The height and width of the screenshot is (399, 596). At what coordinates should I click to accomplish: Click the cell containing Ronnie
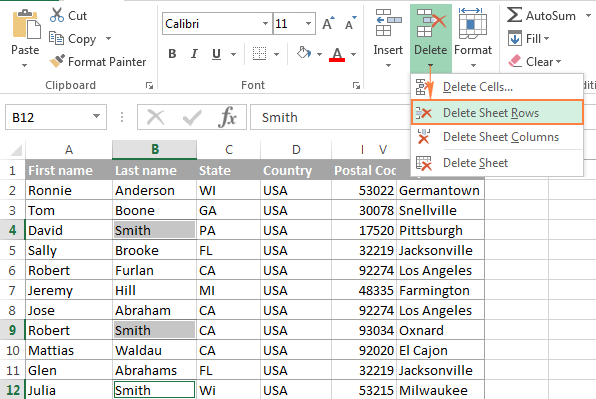pyautogui.click(x=69, y=190)
